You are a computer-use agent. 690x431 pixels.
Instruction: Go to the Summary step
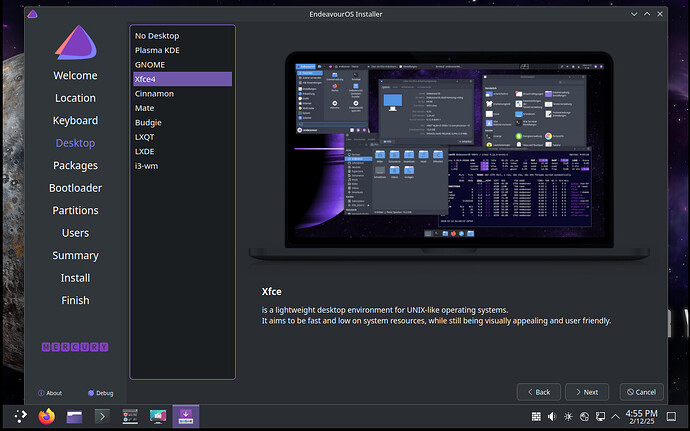click(75, 255)
